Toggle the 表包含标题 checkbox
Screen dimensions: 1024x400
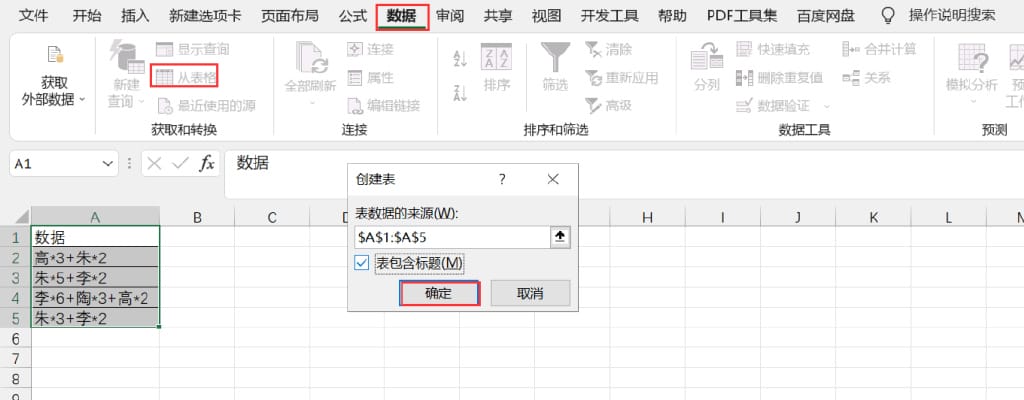363,263
